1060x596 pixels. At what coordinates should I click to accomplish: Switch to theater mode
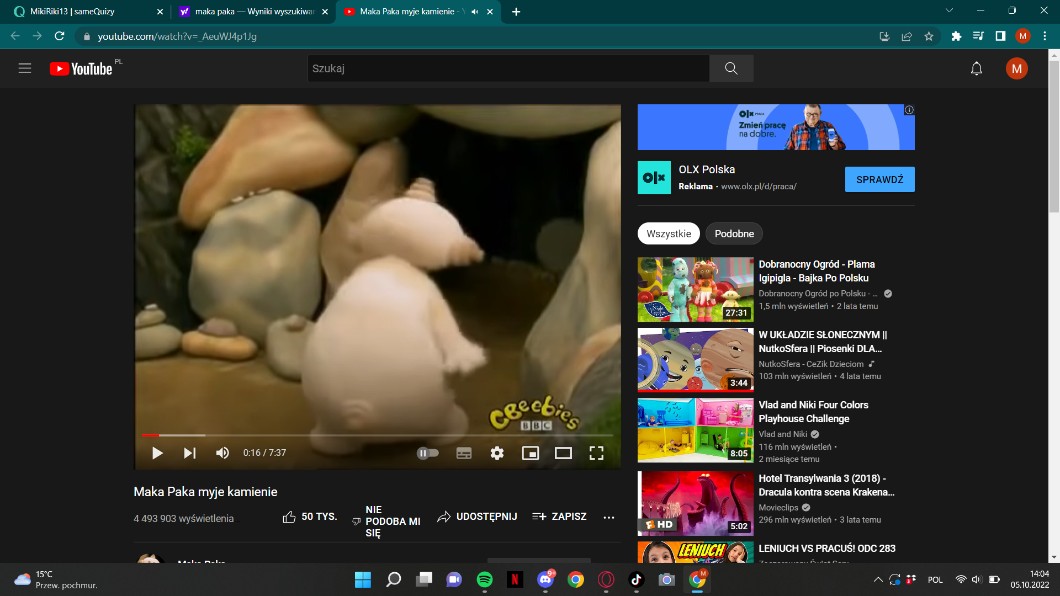(x=563, y=453)
